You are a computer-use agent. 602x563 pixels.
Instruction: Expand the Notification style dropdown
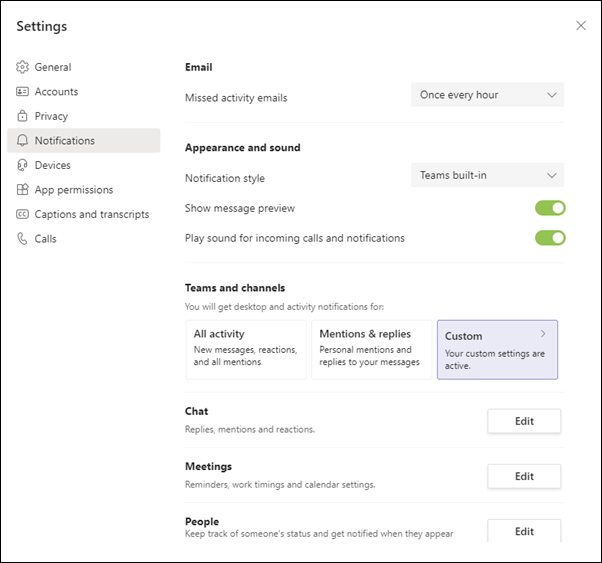point(487,175)
